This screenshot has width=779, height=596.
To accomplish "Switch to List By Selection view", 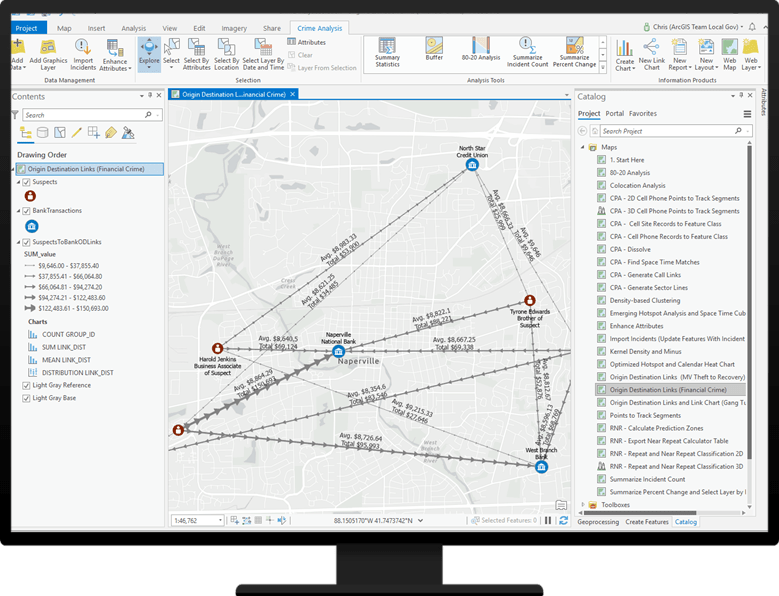I will (60, 133).
